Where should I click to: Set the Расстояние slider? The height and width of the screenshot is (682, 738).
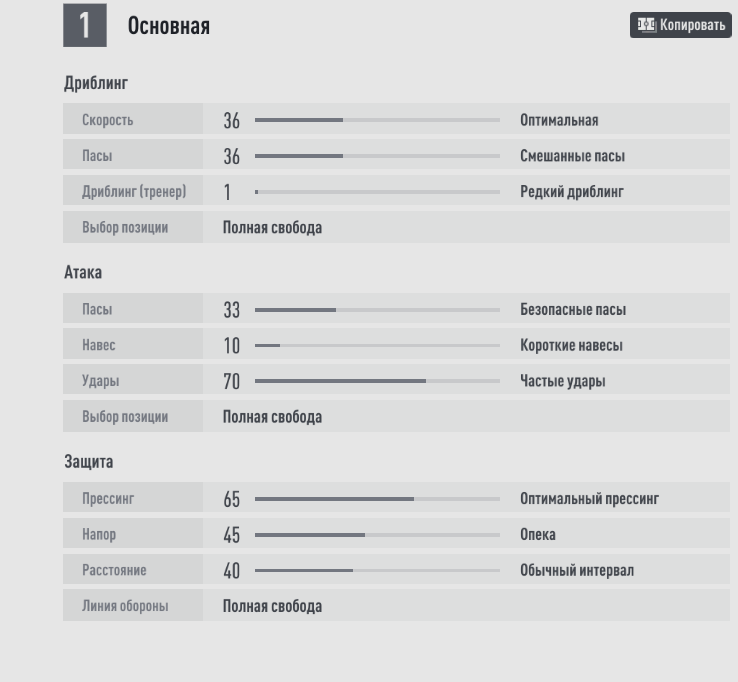point(377,571)
